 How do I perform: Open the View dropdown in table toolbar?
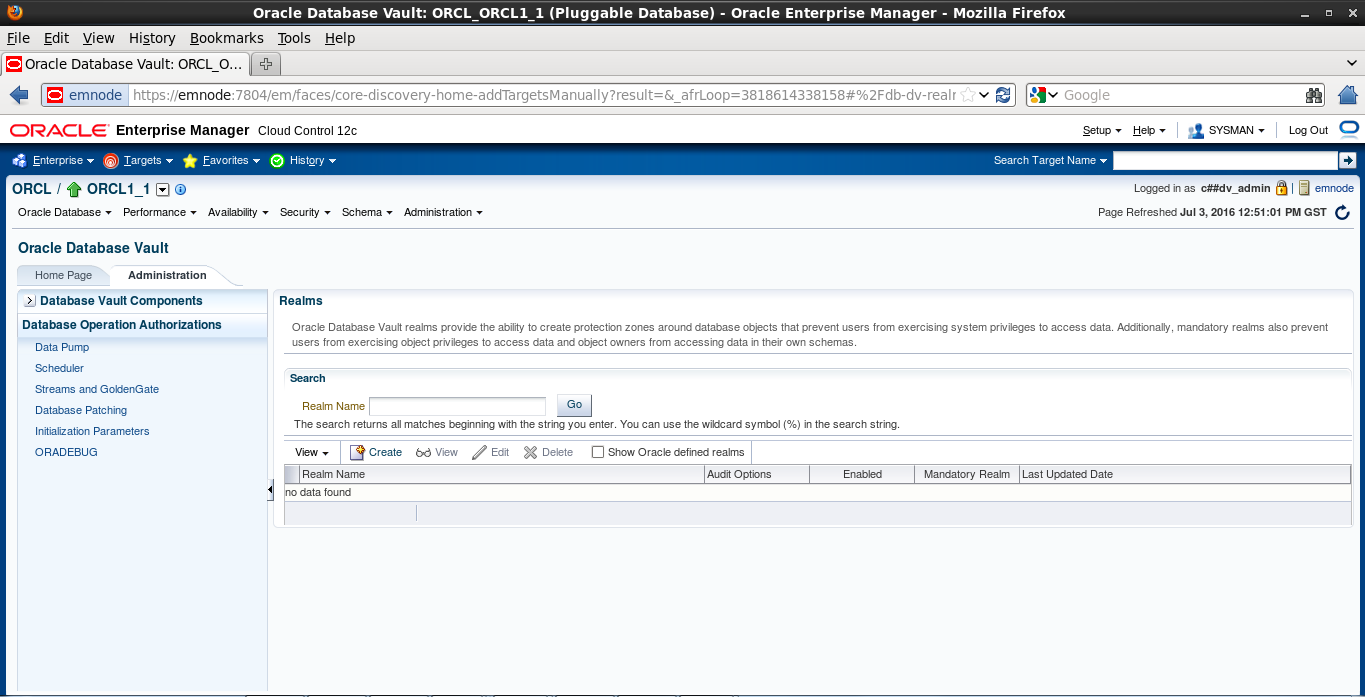(x=312, y=452)
